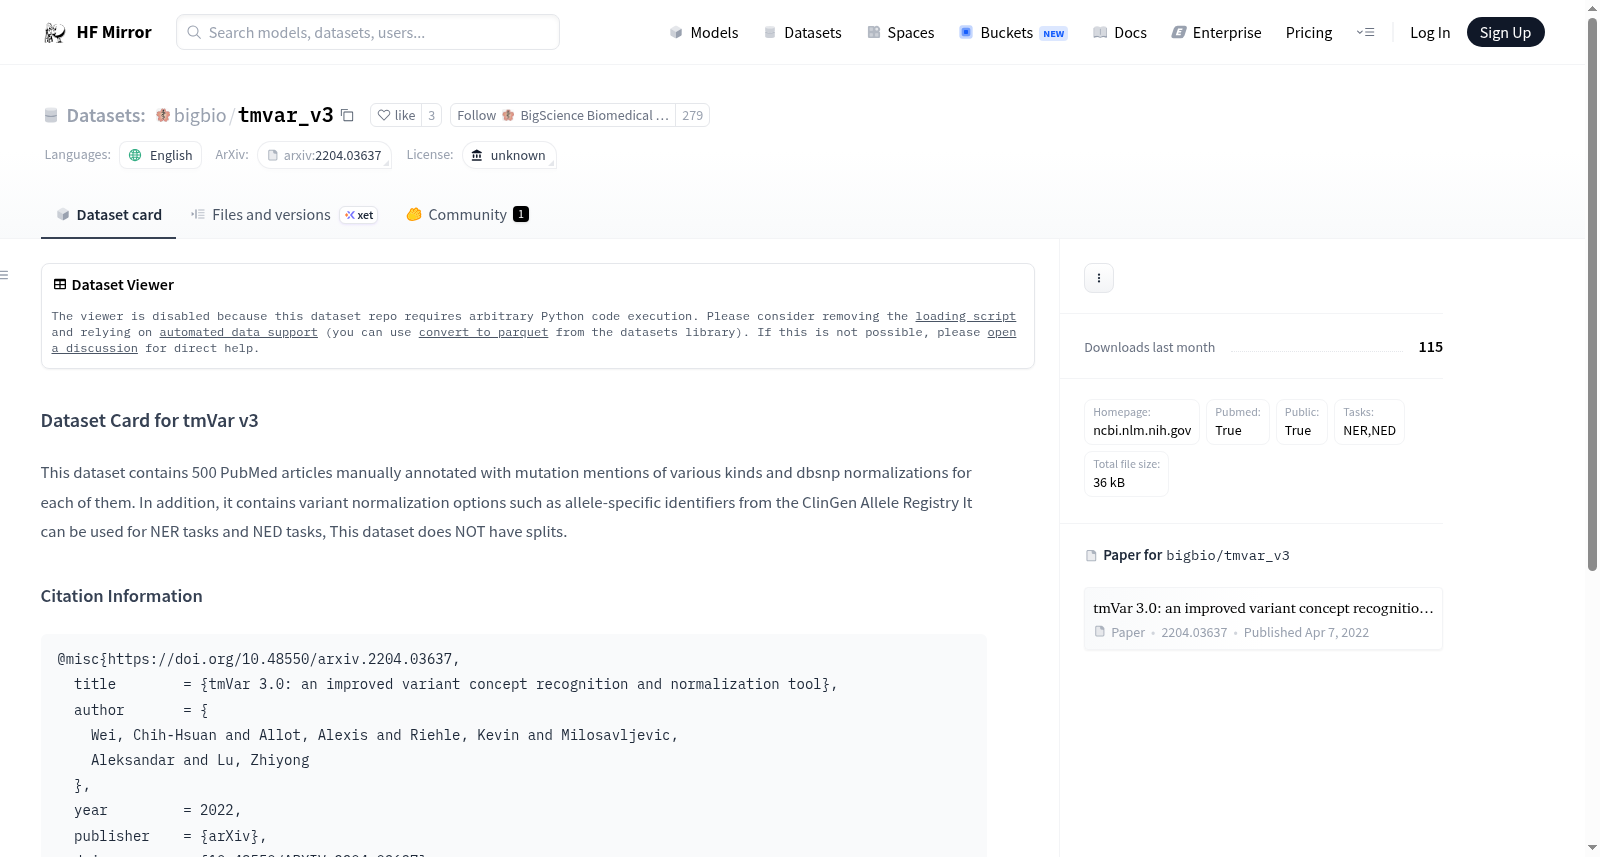This screenshot has width=1600, height=857.
Task: Click the 'Citation Information' heading
Action: point(122,596)
